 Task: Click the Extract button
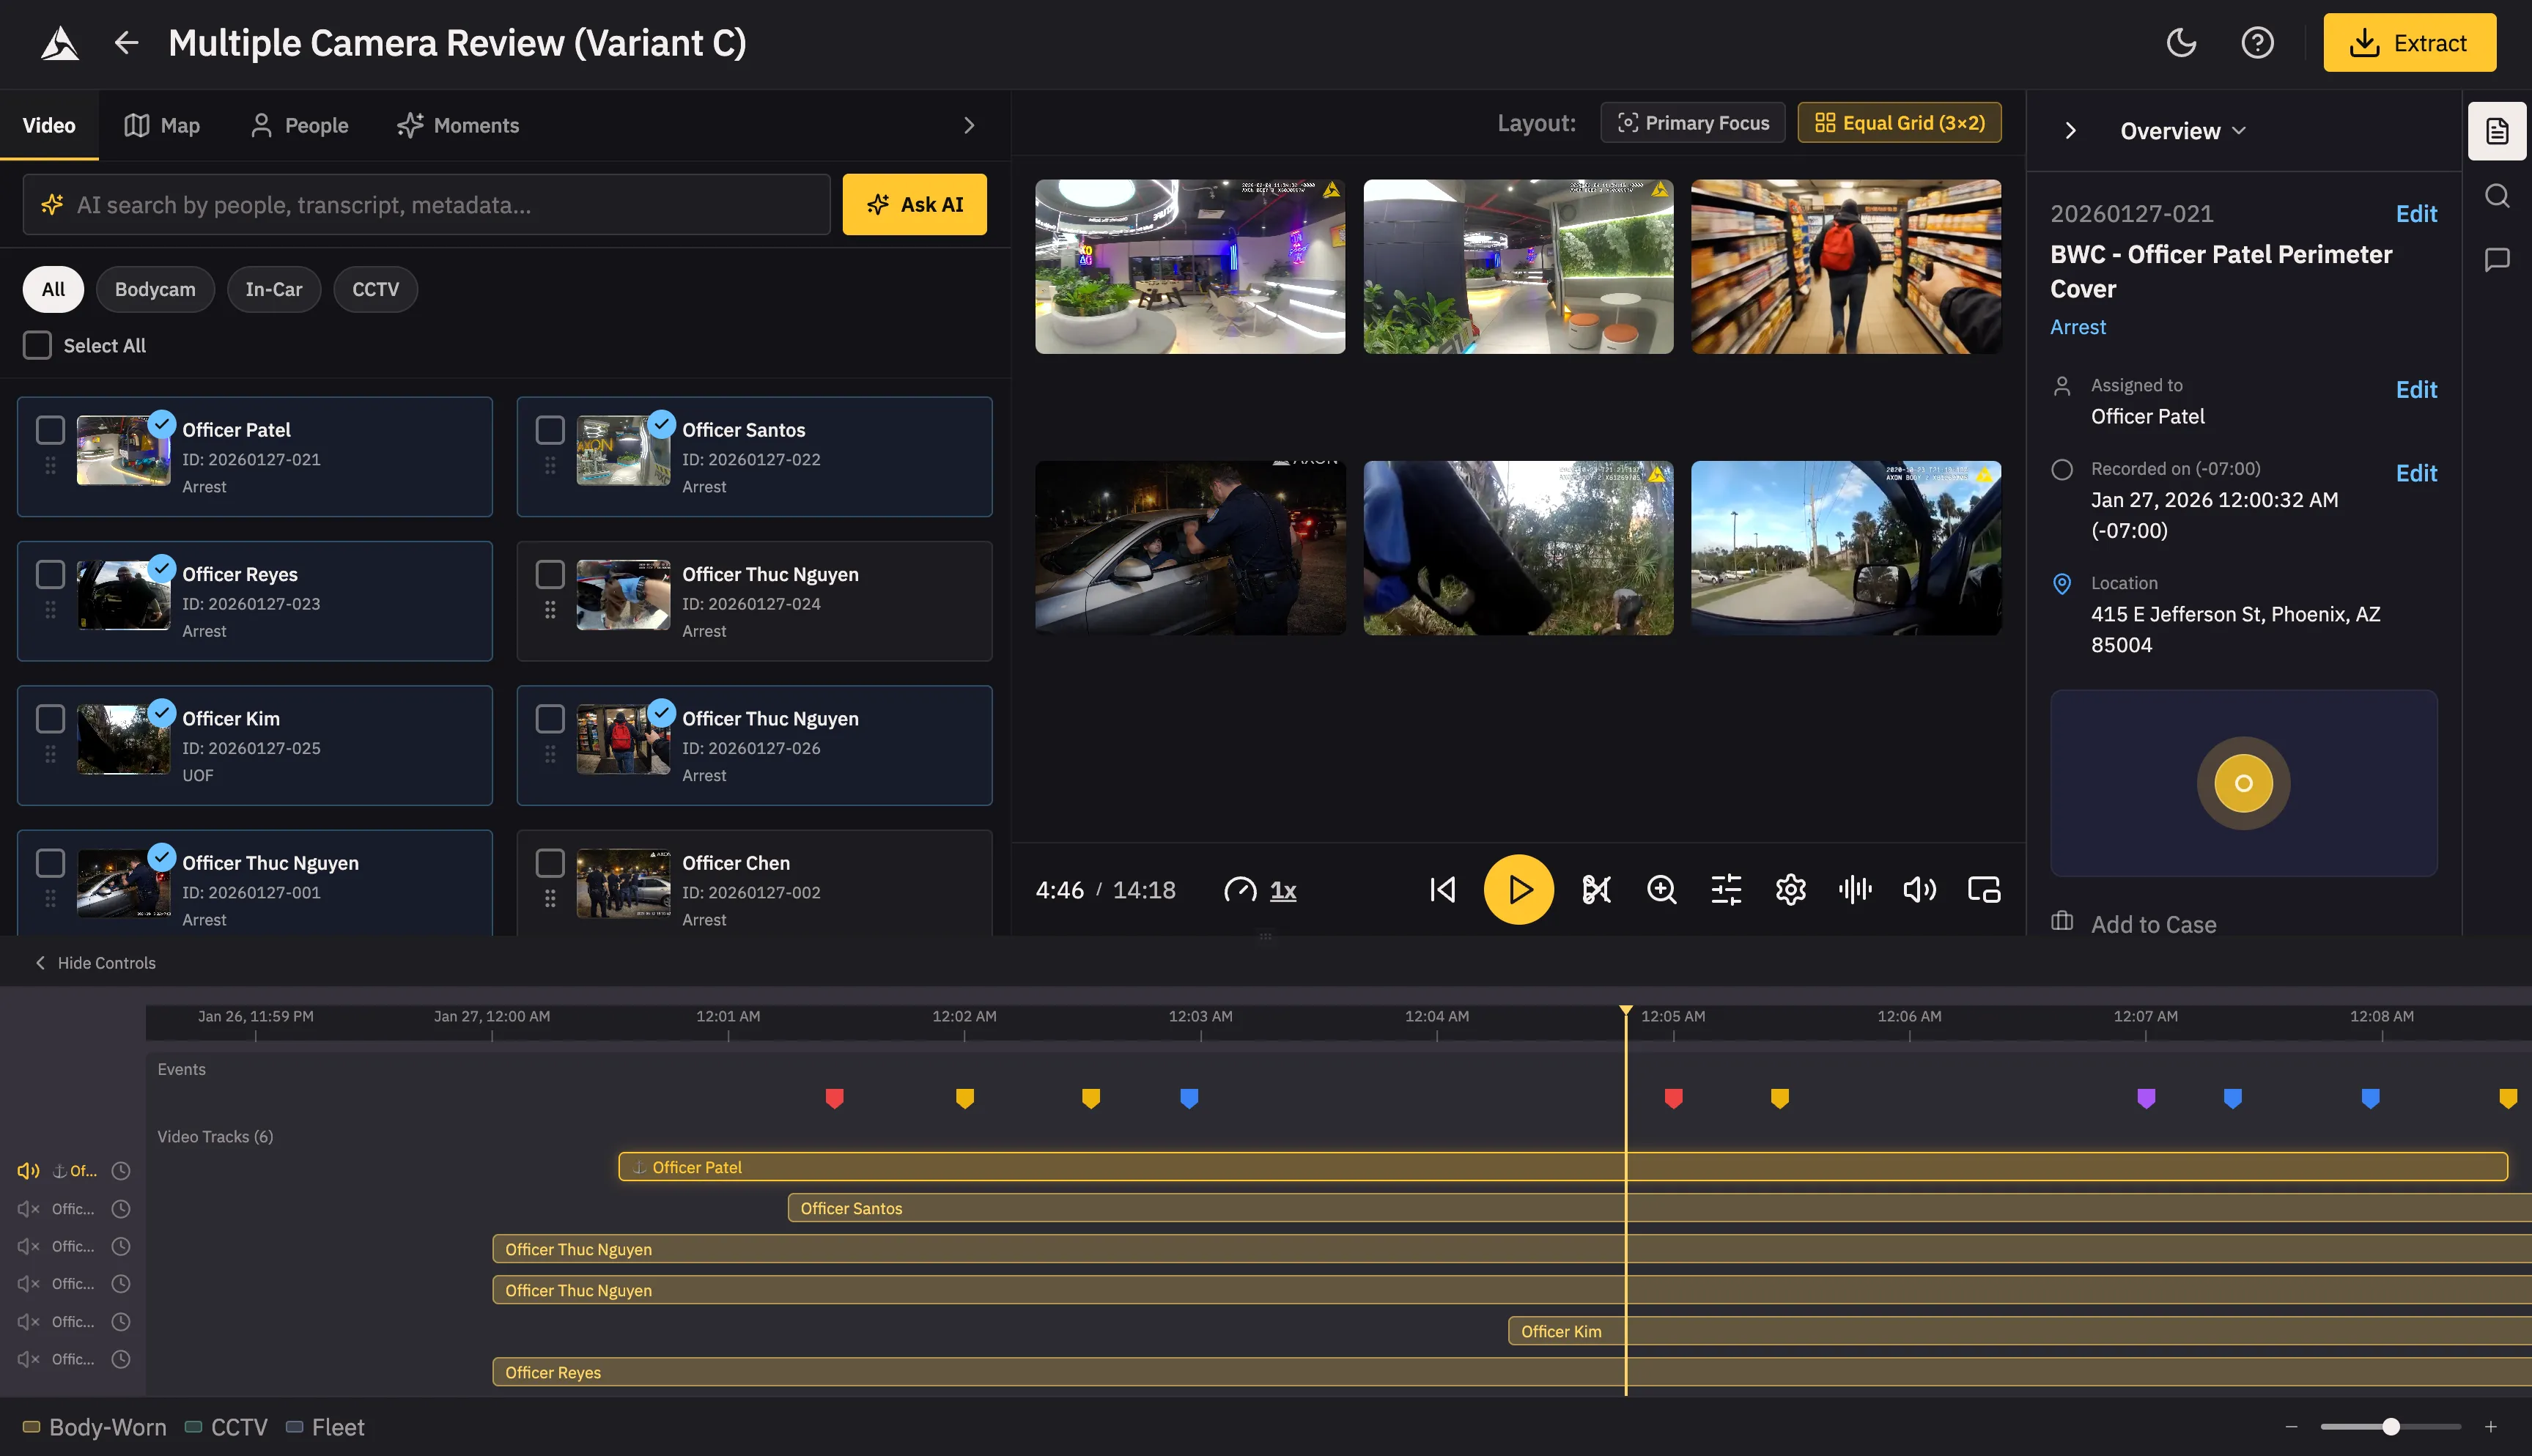pyautogui.click(x=2409, y=43)
